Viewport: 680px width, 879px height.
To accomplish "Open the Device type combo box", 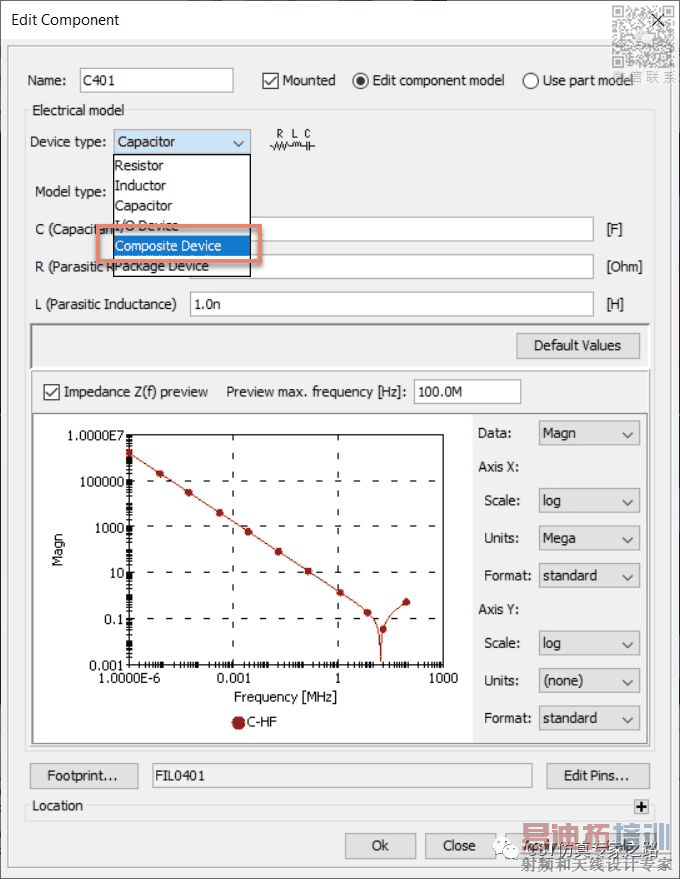I will coord(182,142).
